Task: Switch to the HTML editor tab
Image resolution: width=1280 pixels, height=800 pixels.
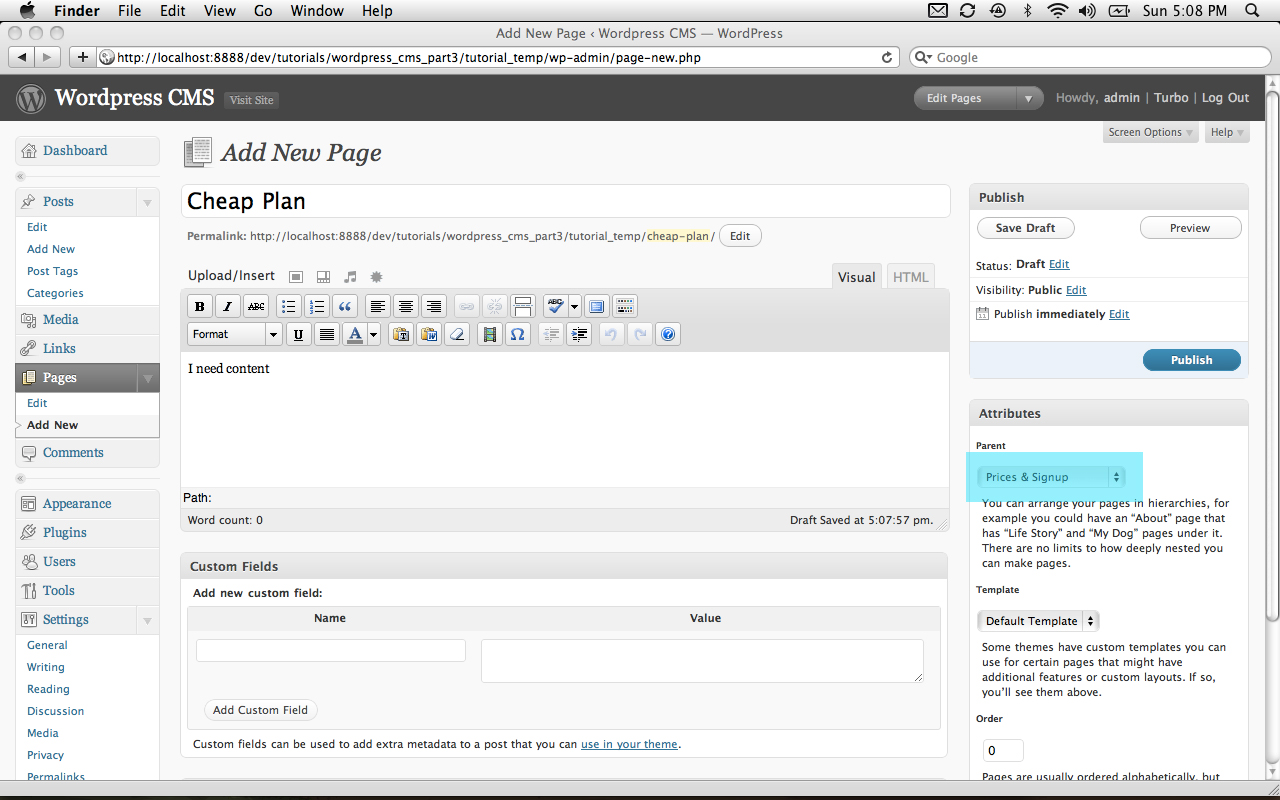Action: point(910,277)
